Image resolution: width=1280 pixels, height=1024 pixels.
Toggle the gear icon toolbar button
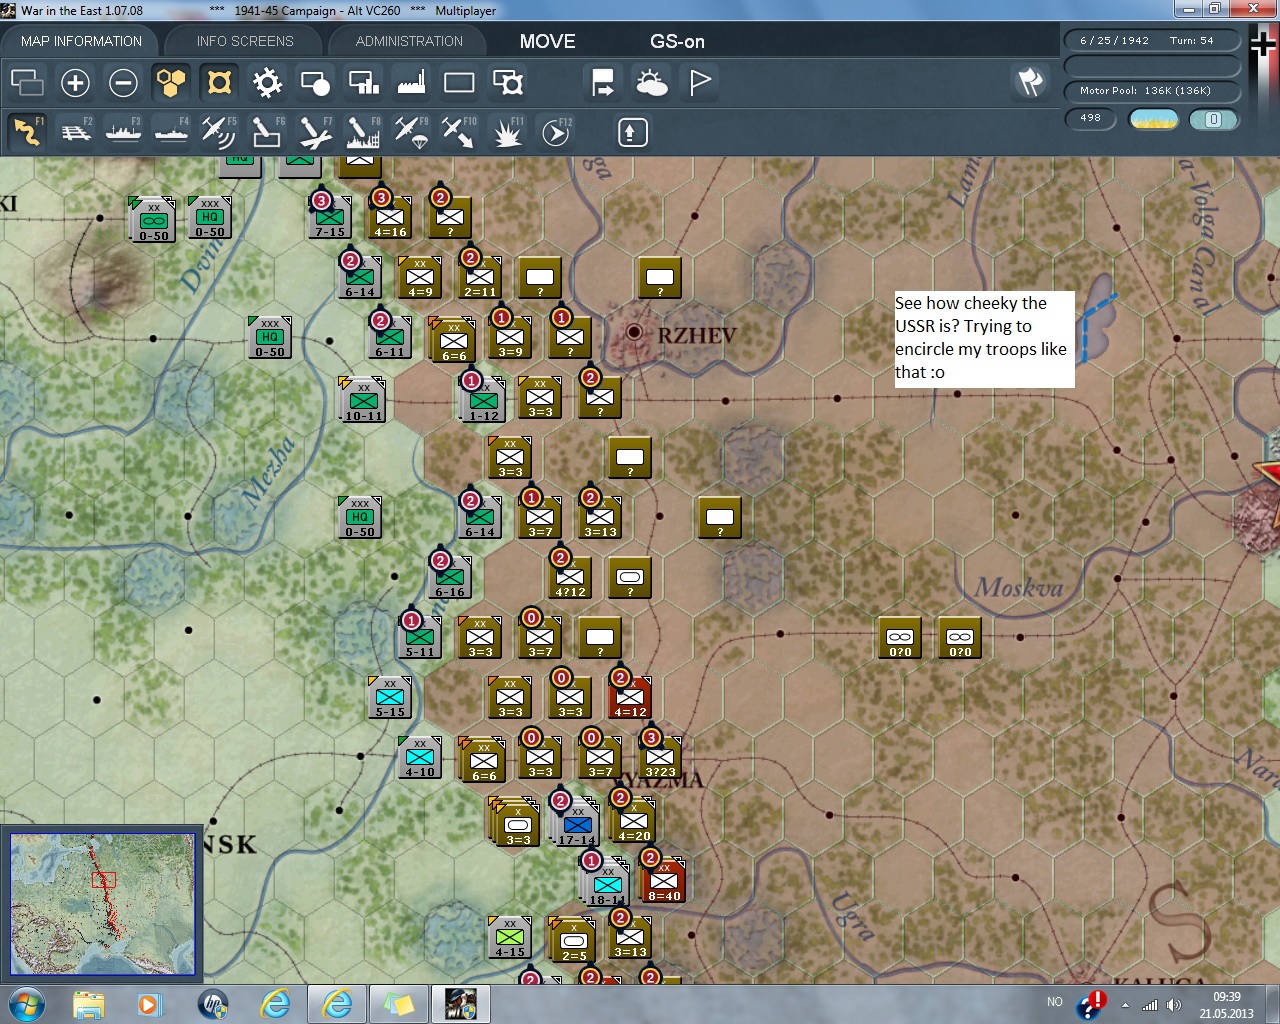[x=267, y=82]
